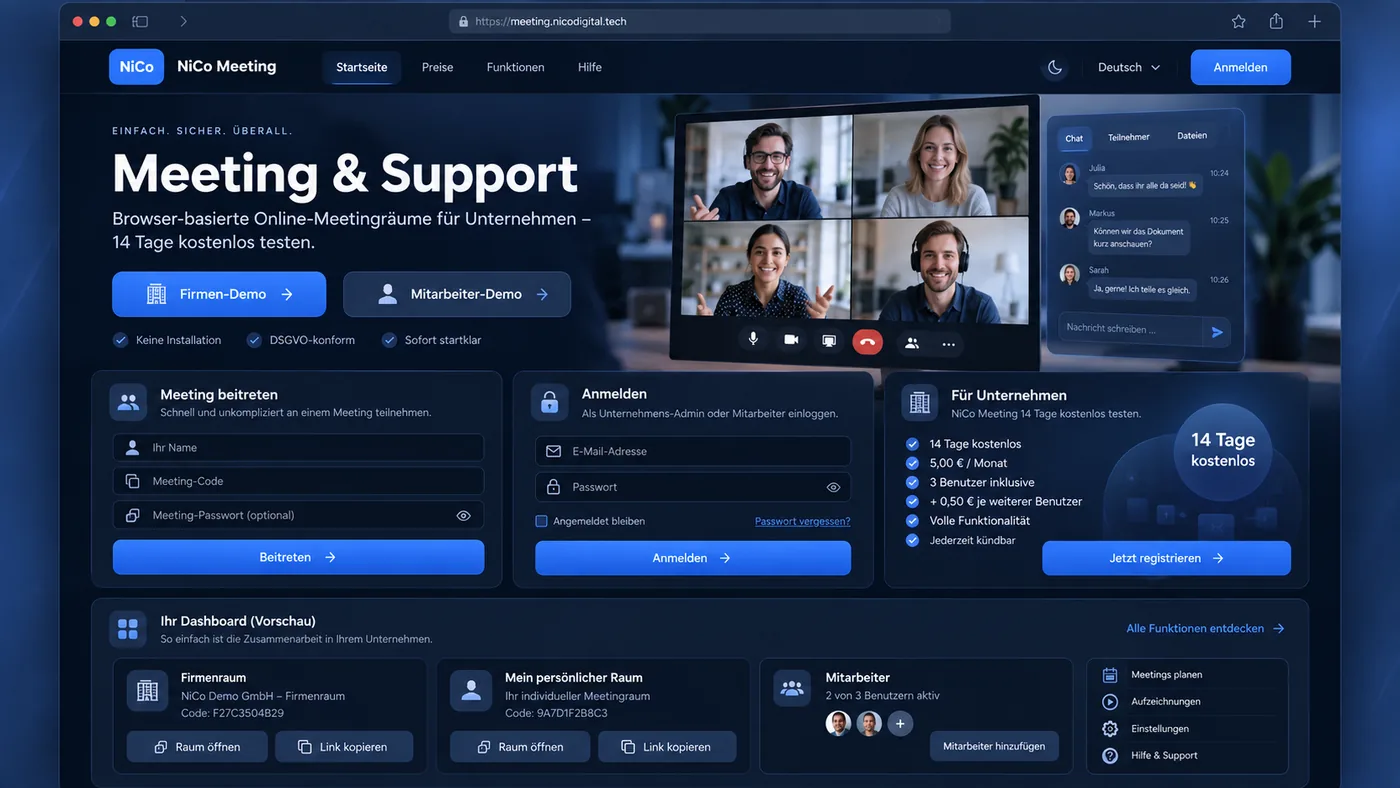Viewport: 1400px width, 788px height.
Task: Focus the Meeting-Code field
Action: coord(298,481)
